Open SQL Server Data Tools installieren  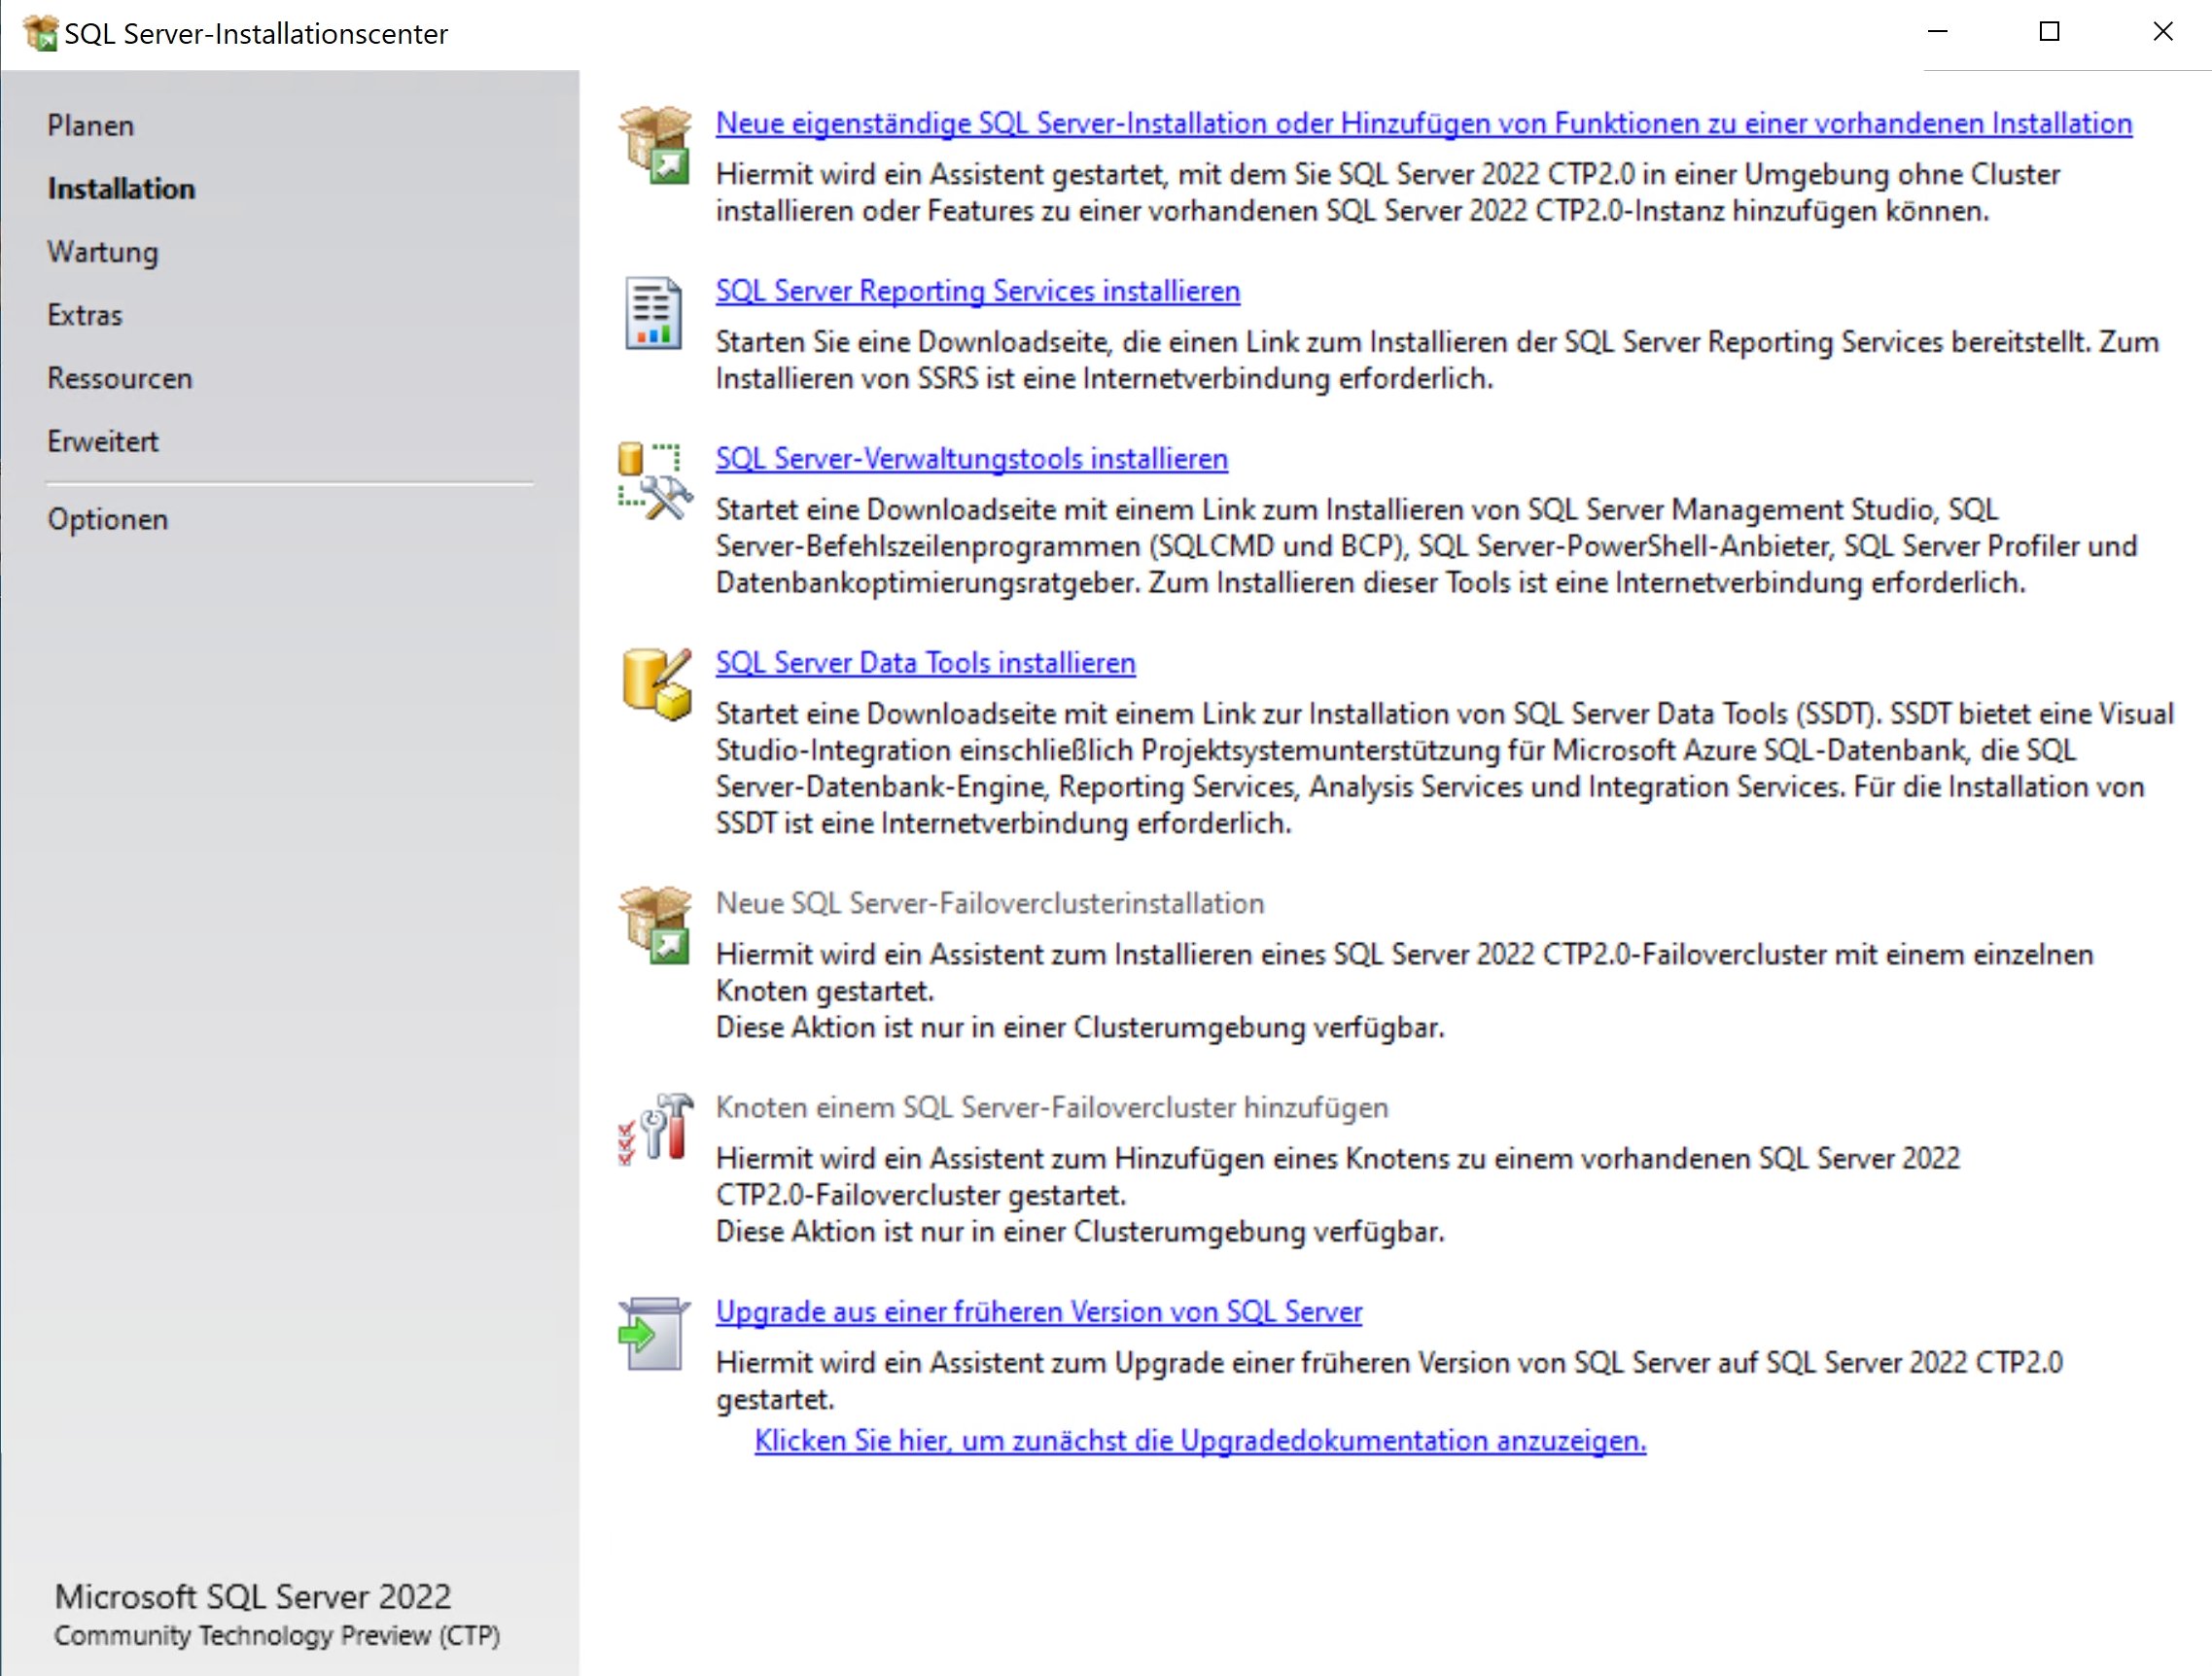click(924, 662)
